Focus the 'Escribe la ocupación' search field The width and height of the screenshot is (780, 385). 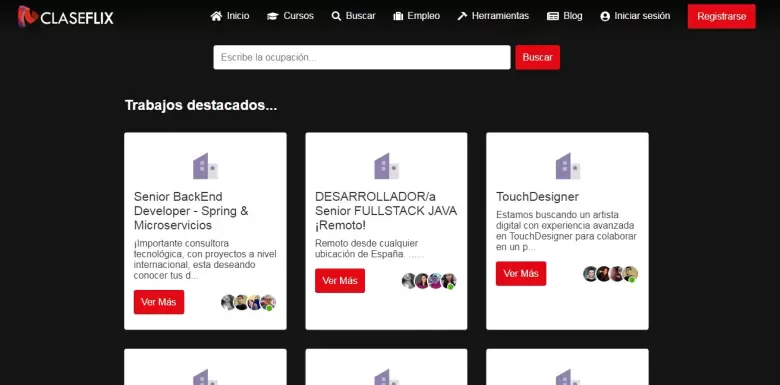pyautogui.click(x=362, y=57)
